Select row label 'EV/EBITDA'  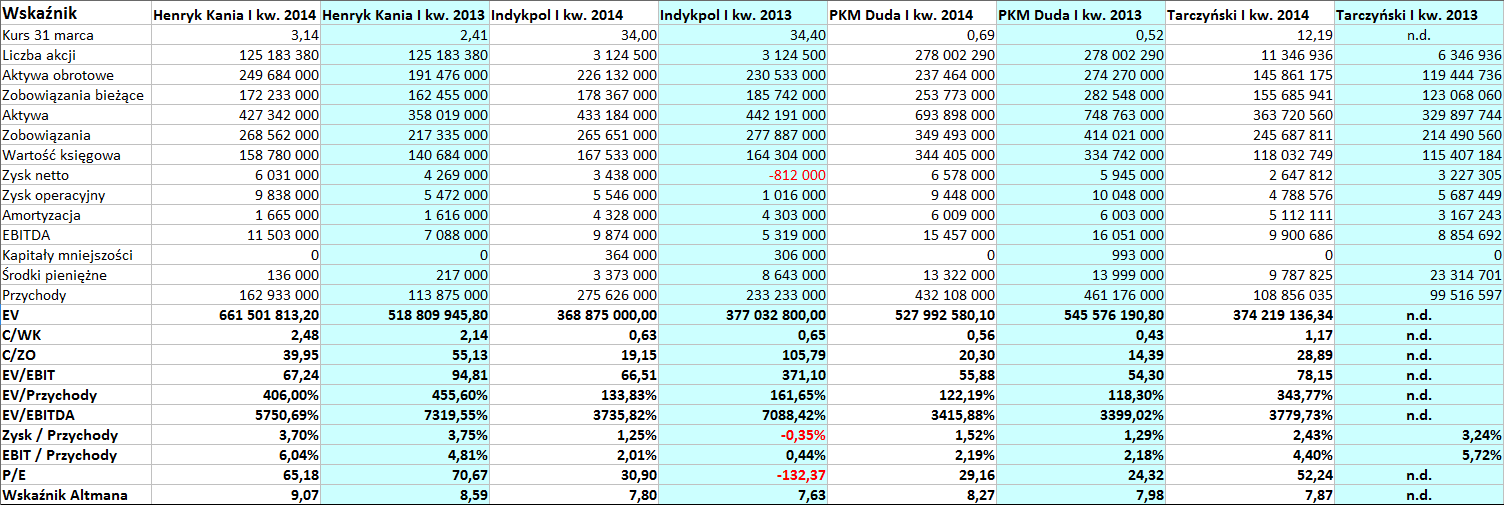[75, 415]
